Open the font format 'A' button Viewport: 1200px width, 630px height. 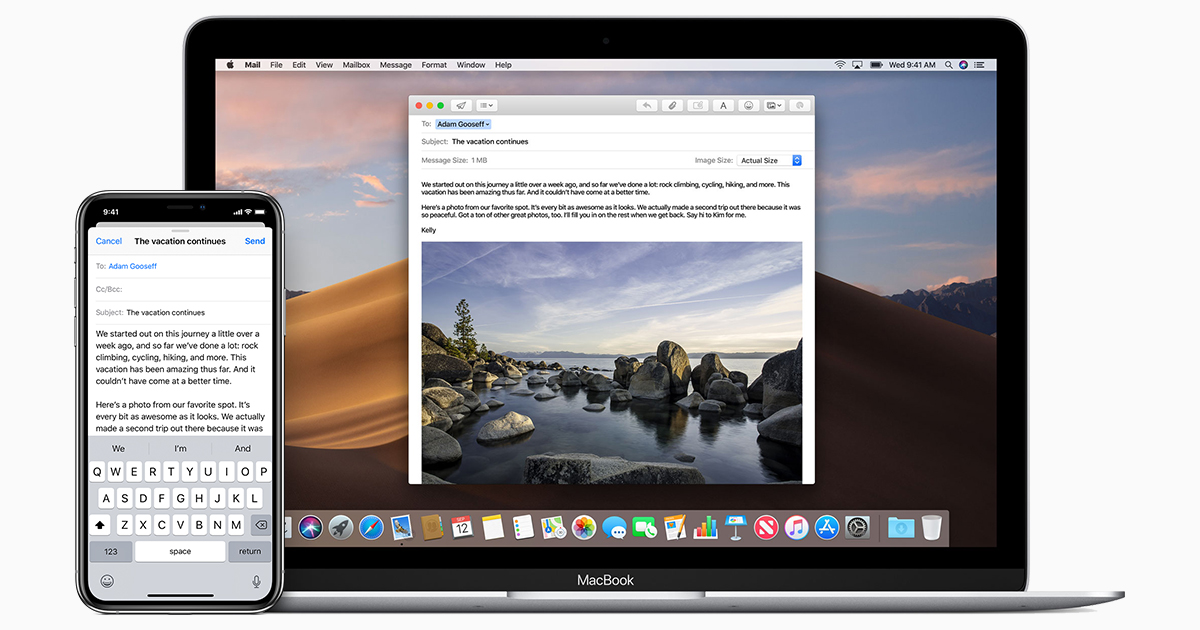(722, 105)
